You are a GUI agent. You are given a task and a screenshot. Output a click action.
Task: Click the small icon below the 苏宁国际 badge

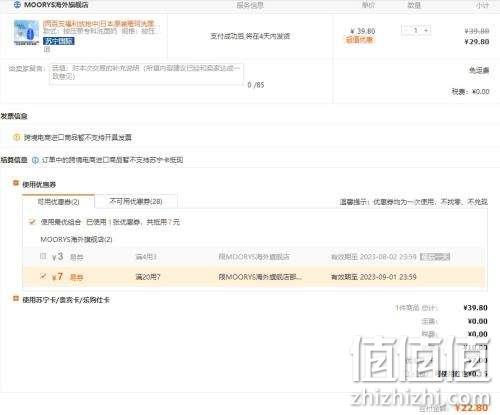click(47, 49)
